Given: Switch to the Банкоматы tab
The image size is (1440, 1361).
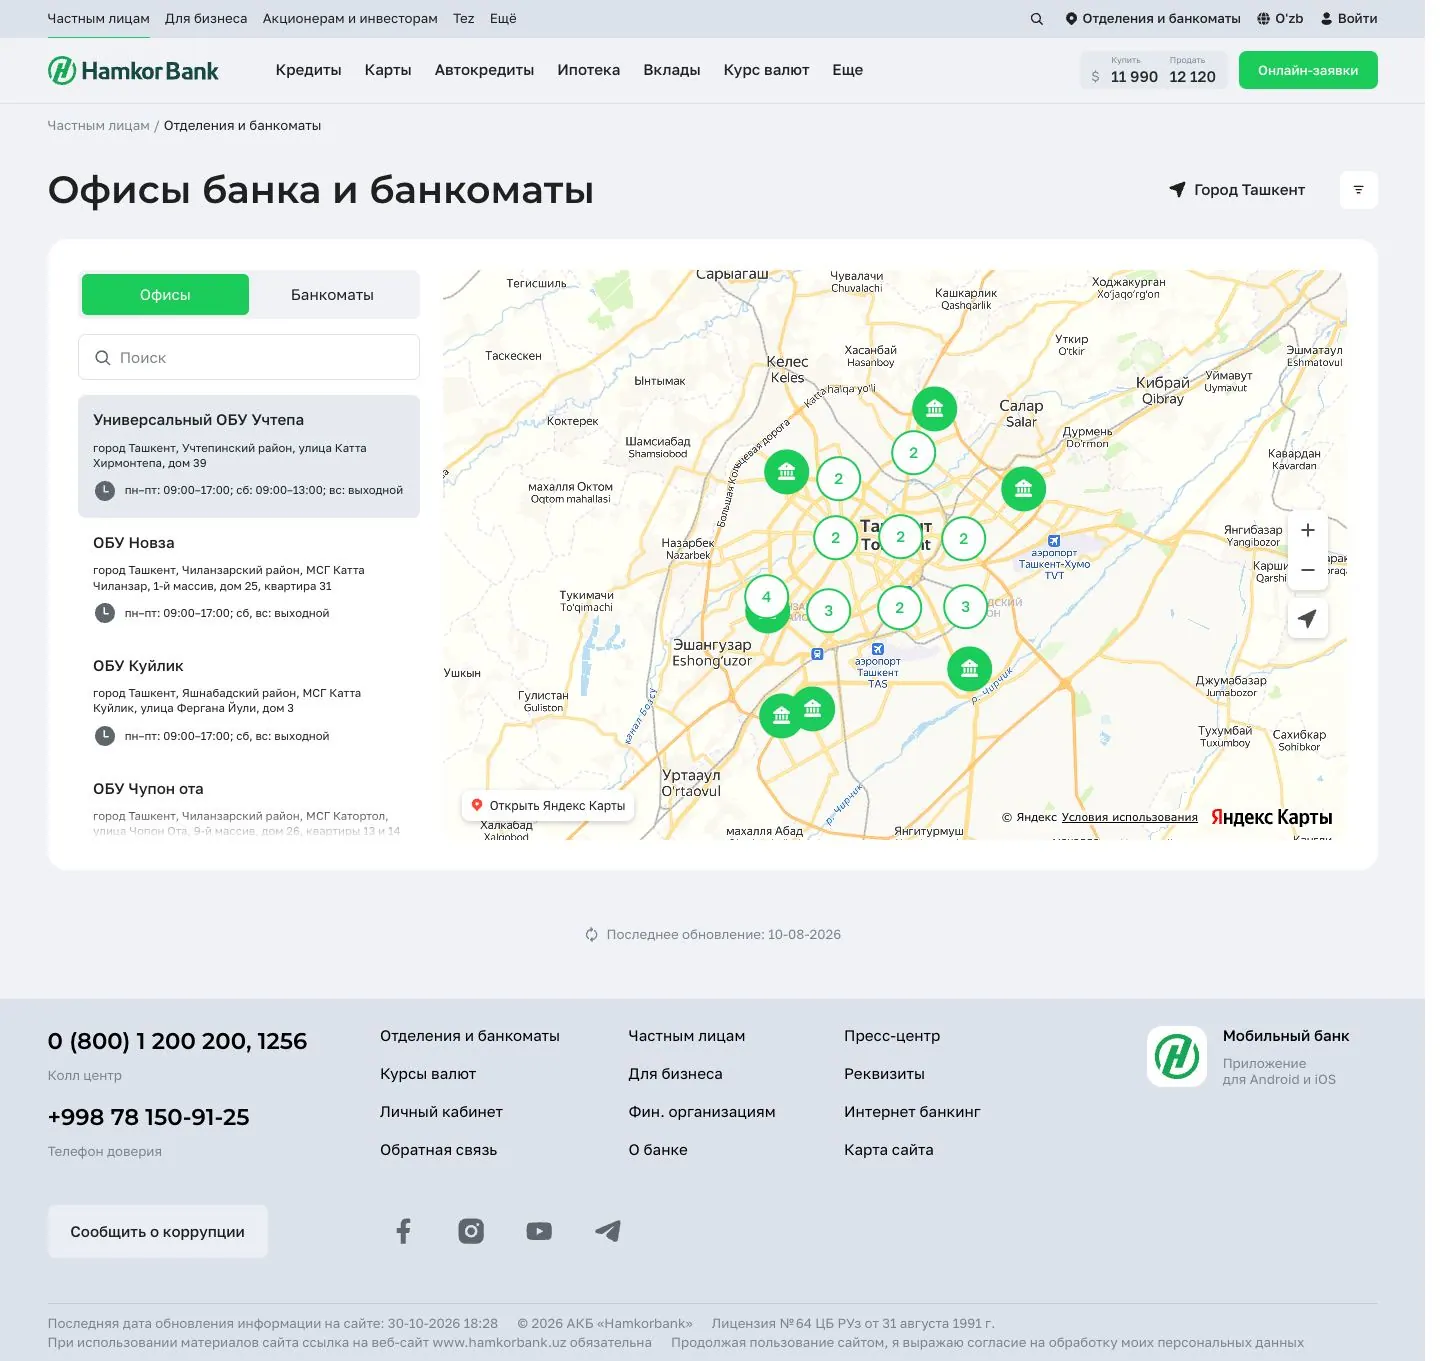Looking at the screenshot, I should point(332,295).
